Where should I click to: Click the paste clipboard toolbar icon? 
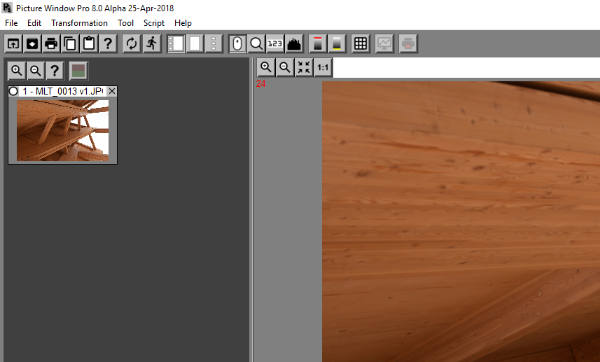click(x=89, y=44)
